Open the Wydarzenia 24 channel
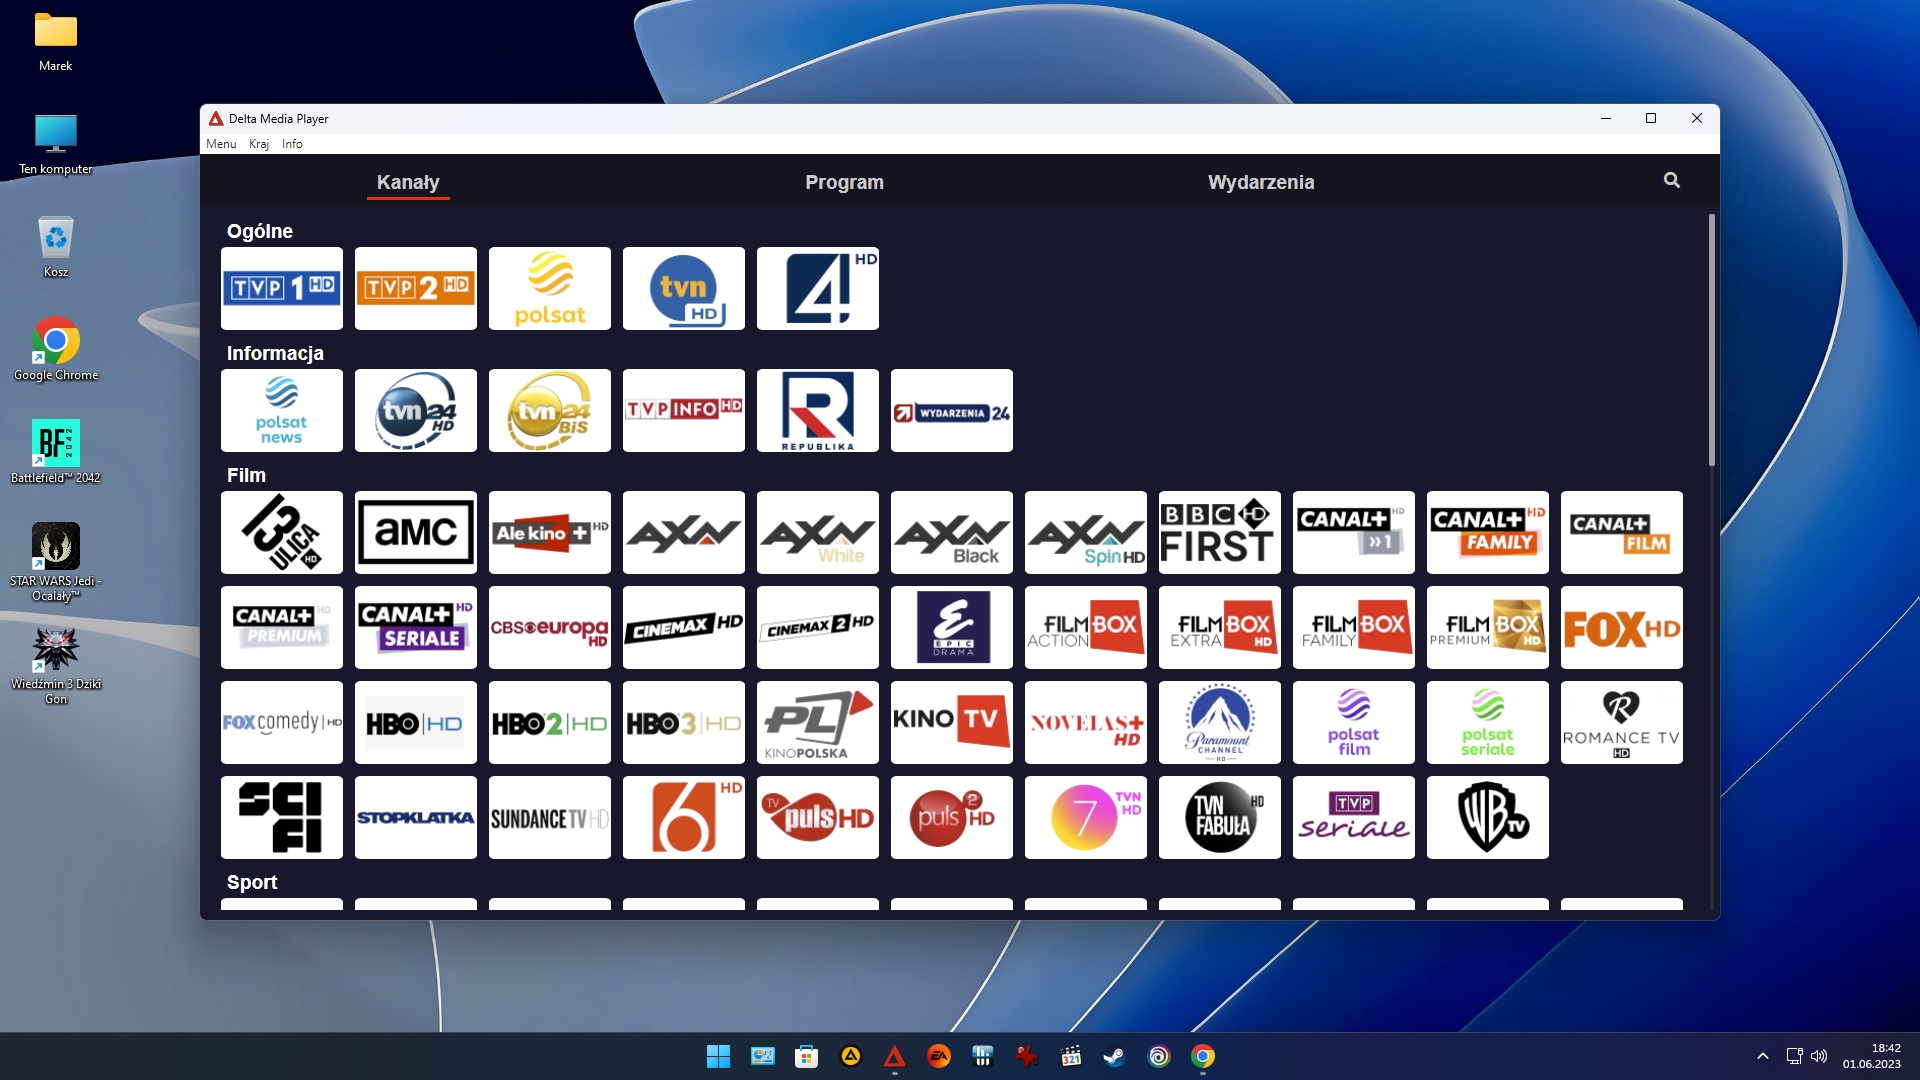The image size is (1920, 1080). pyautogui.click(x=952, y=410)
